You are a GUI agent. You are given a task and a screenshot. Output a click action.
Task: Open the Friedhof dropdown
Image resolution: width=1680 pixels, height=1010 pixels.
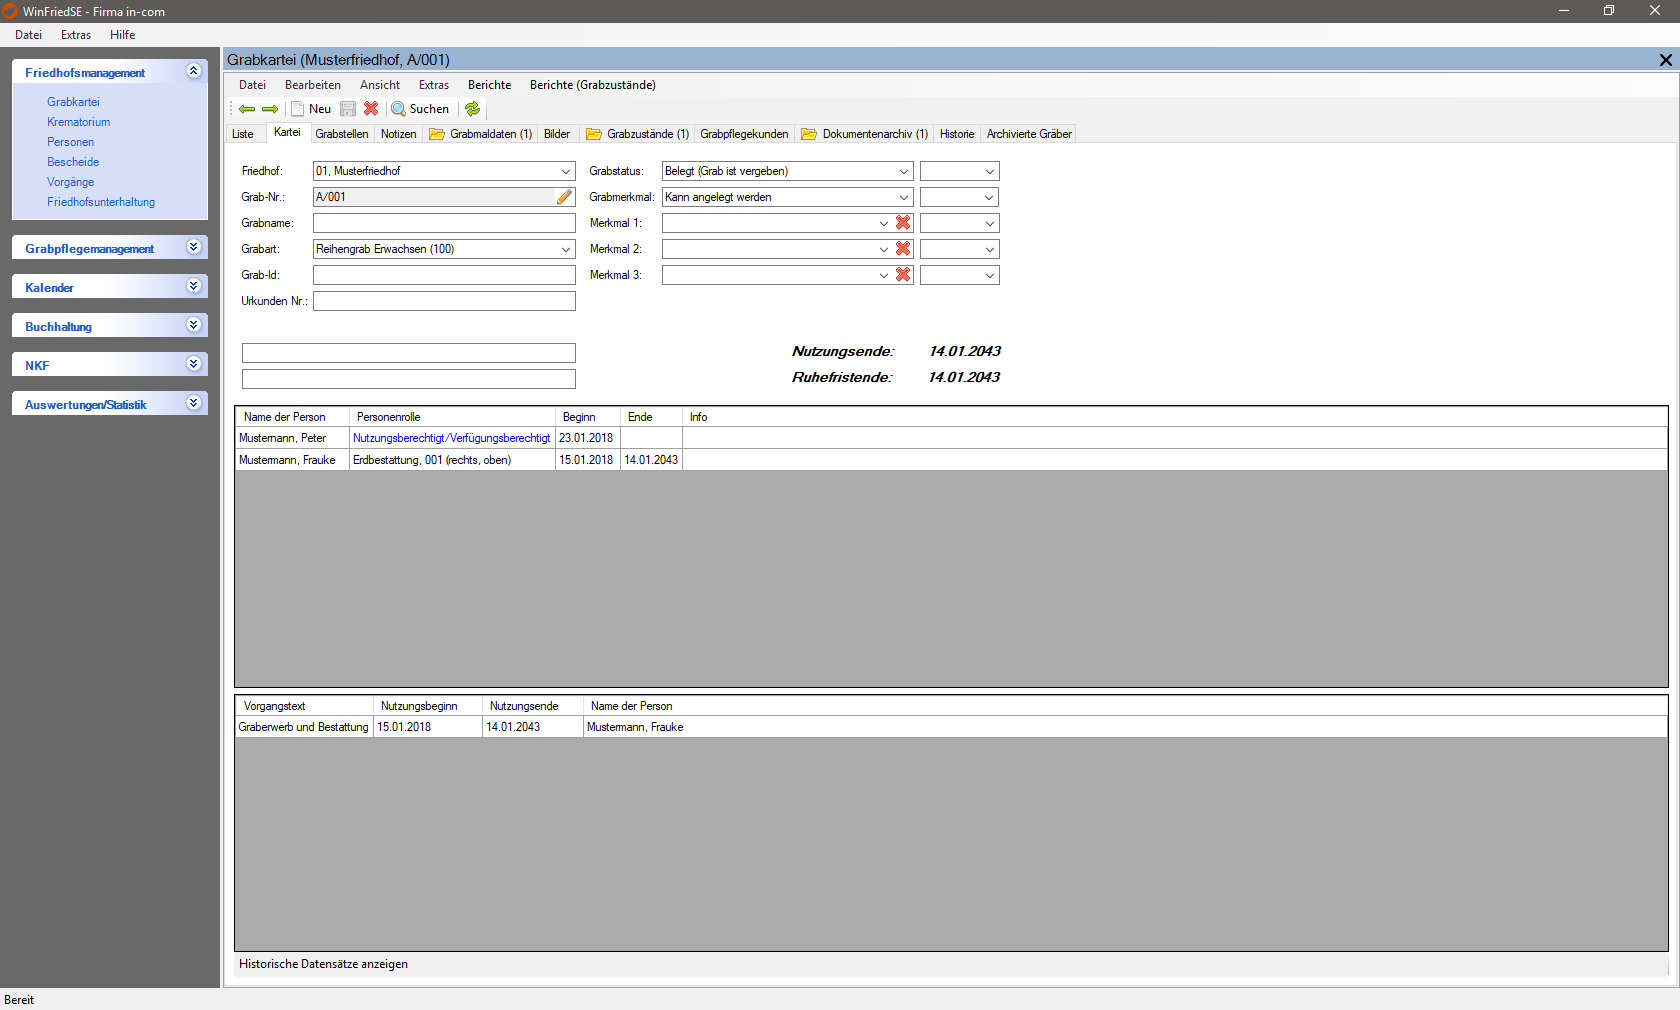[565, 171]
